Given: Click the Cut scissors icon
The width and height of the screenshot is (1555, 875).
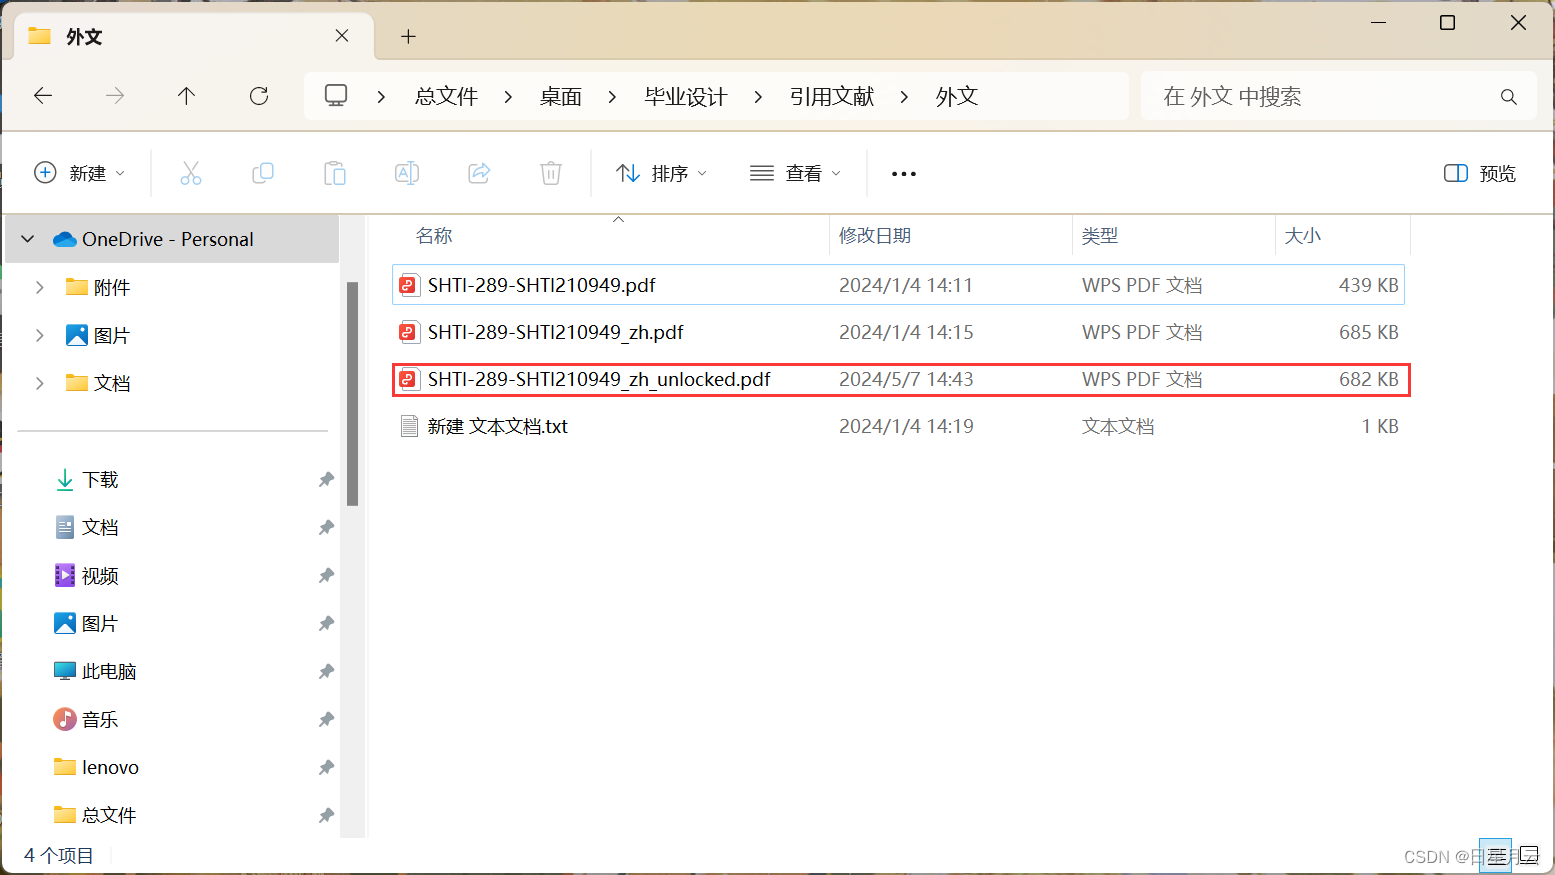Looking at the screenshot, I should click(x=190, y=173).
